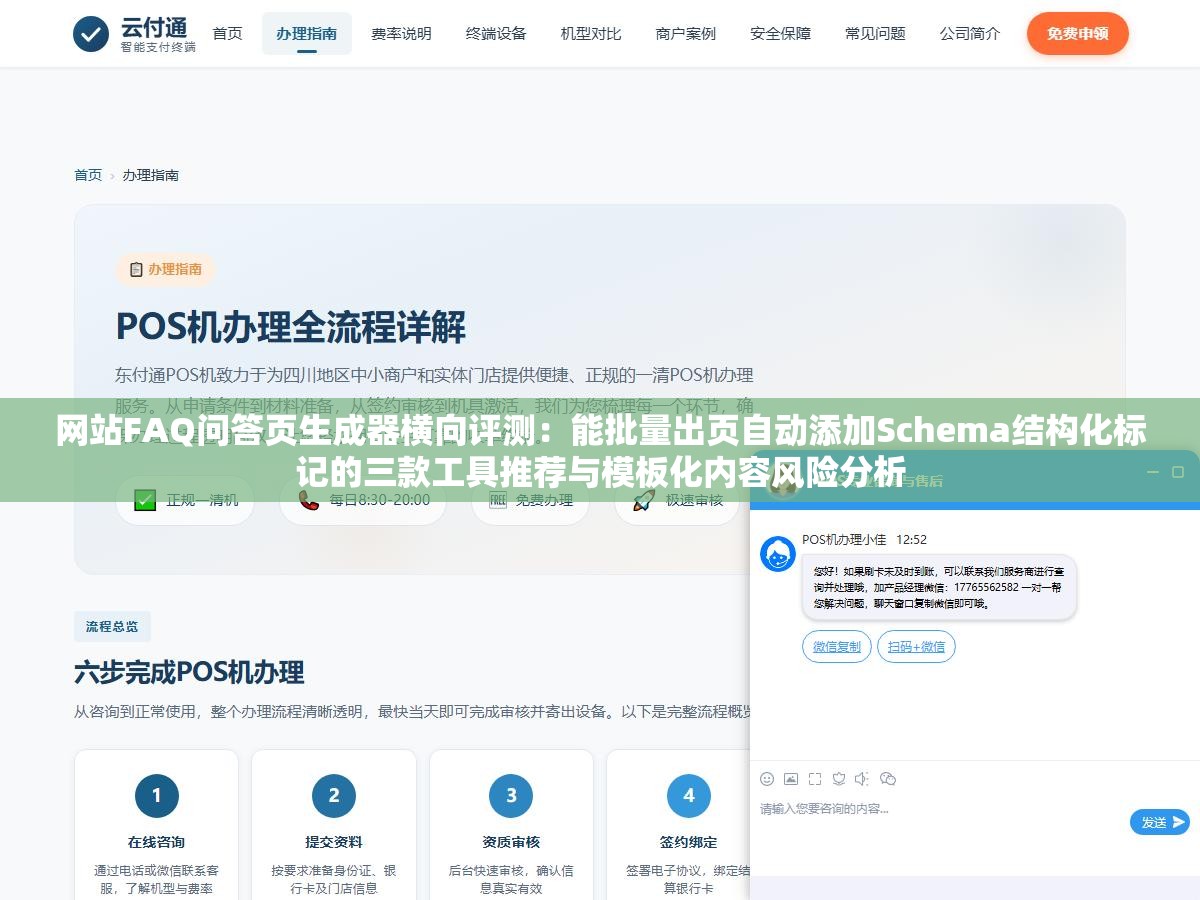Click the 扫码+微信 button in chat

click(916, 647)
